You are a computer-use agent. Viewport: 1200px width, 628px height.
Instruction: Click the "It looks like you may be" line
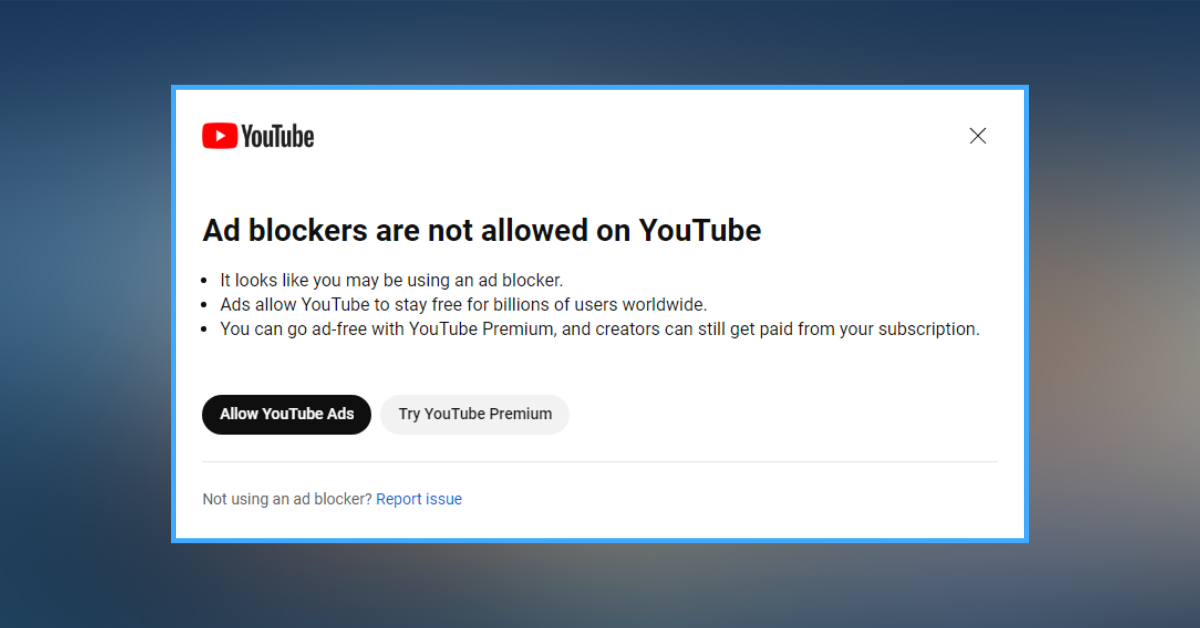(x=391, y=281)
